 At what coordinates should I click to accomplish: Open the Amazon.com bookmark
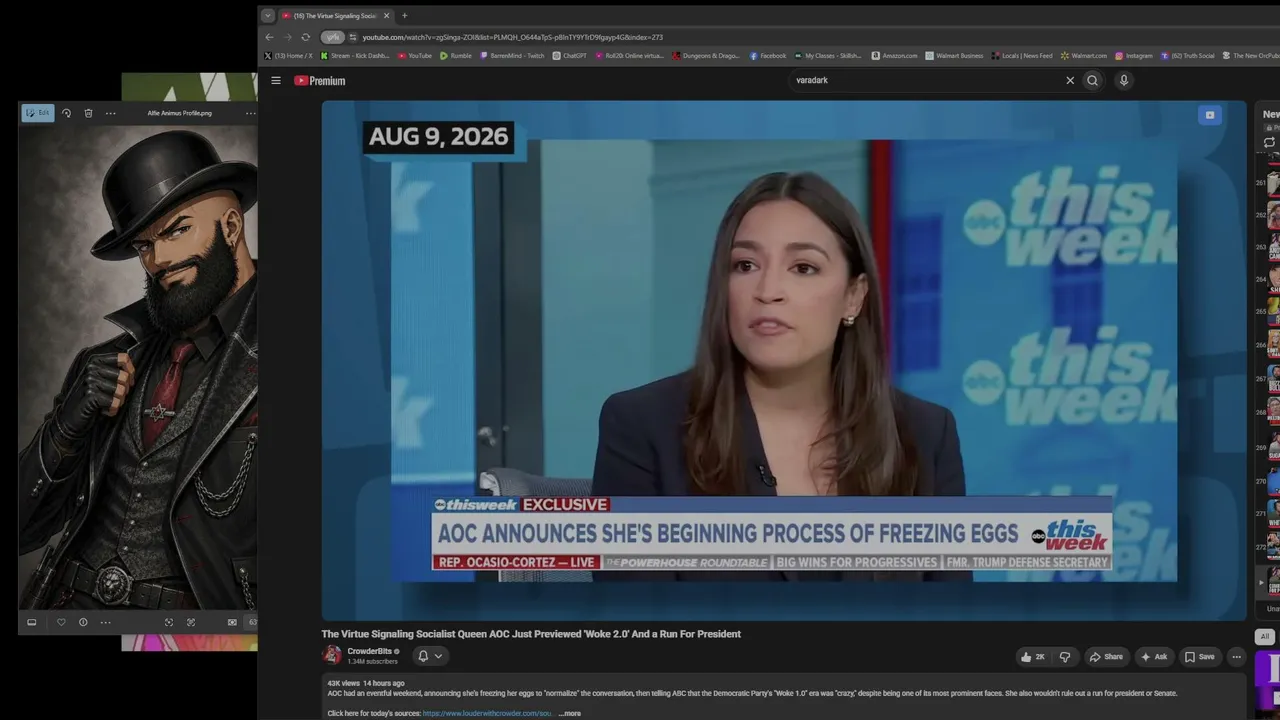click(894, 56)
